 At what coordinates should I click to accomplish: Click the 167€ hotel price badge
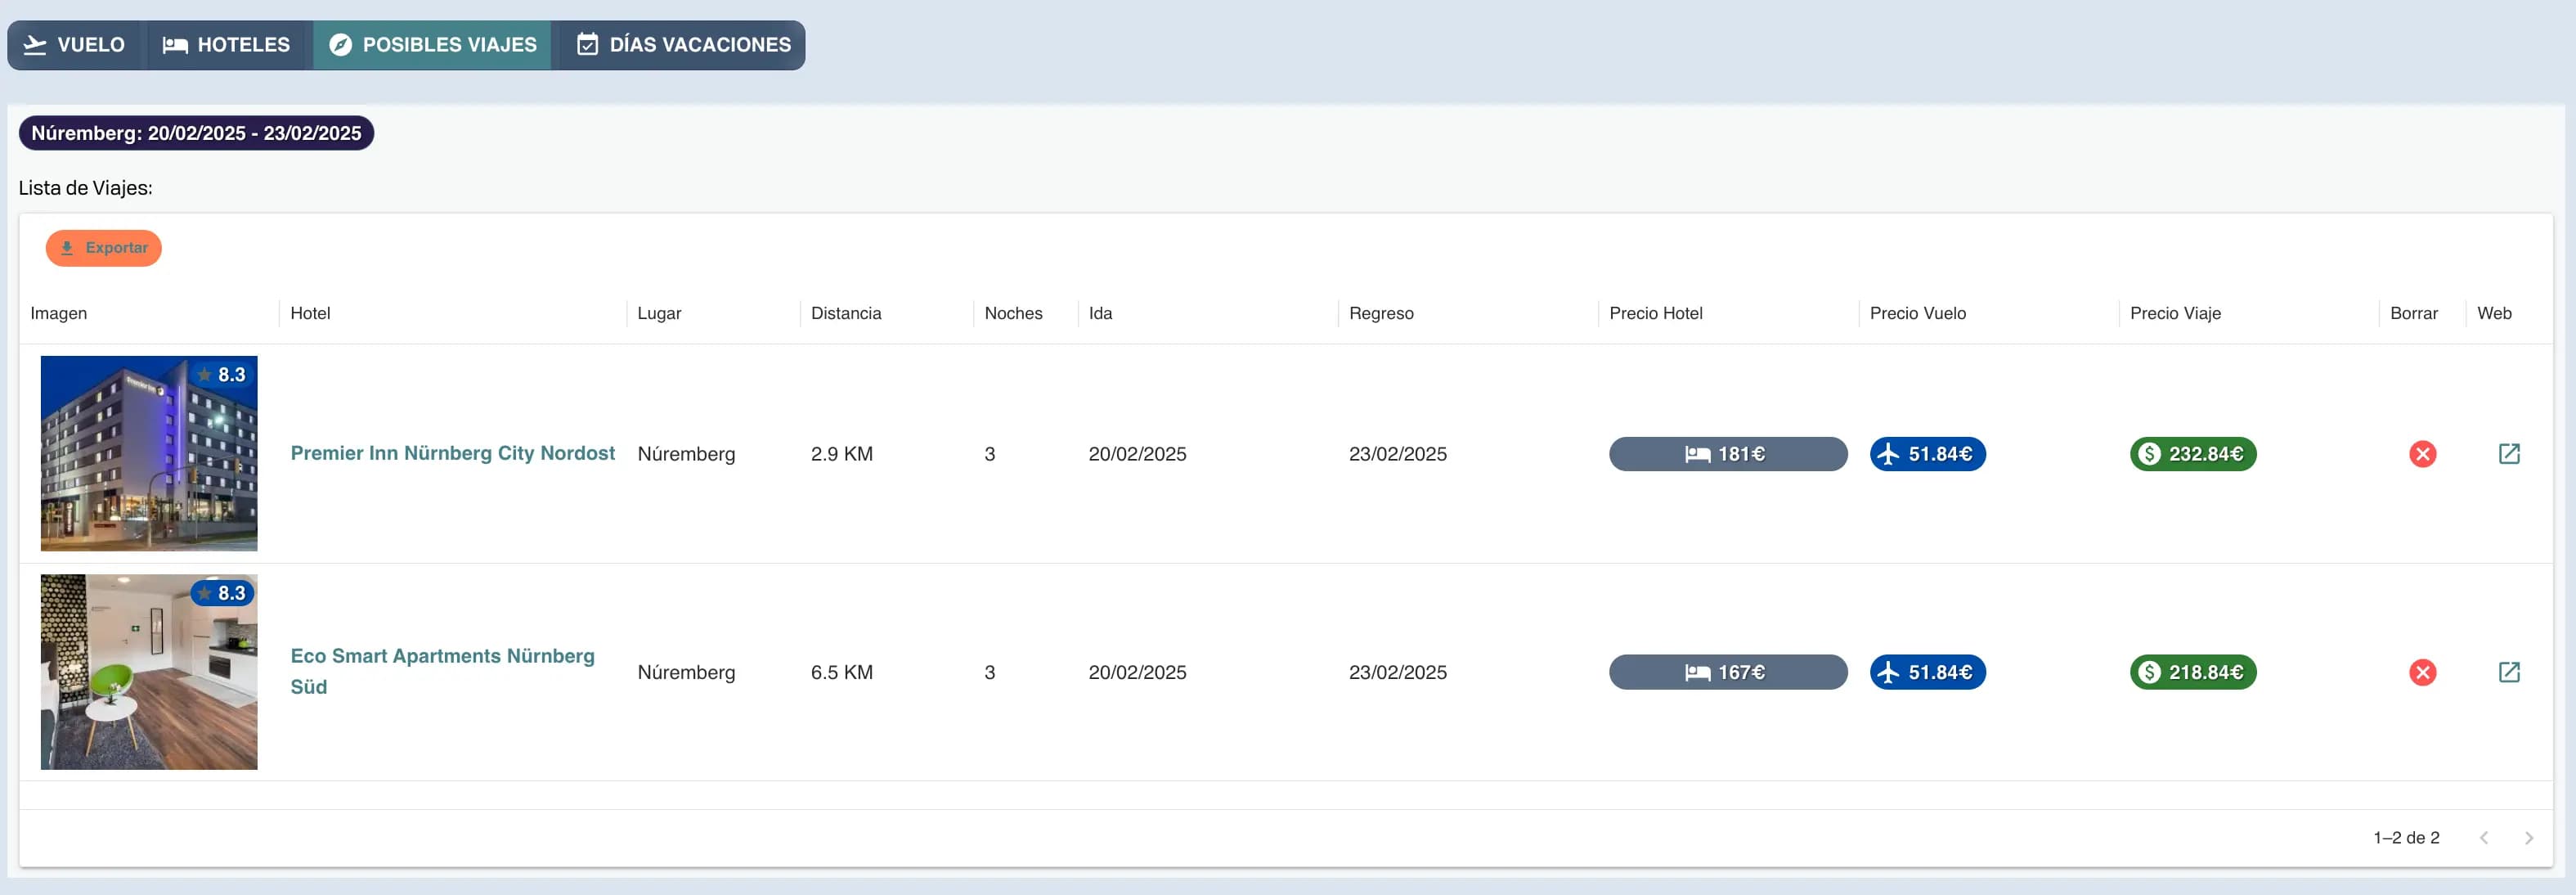1727,672
